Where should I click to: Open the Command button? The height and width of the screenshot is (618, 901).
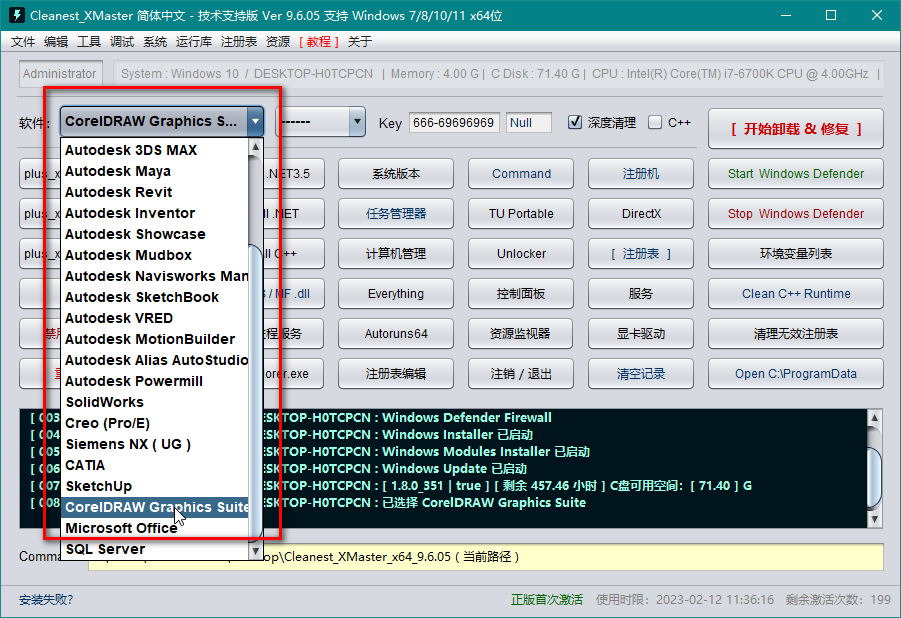pyautogui.click(x=521, y=174)
